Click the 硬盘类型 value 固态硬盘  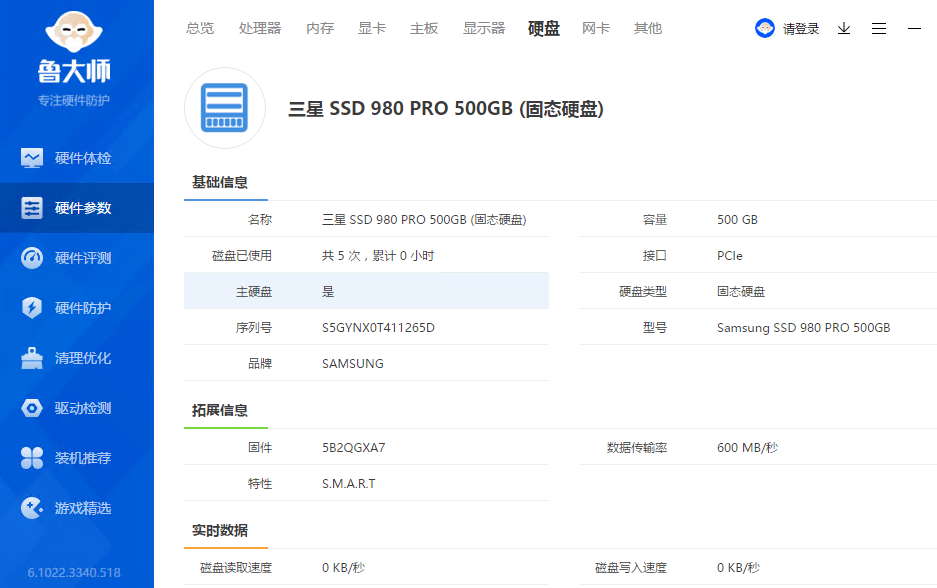[741, 292]
